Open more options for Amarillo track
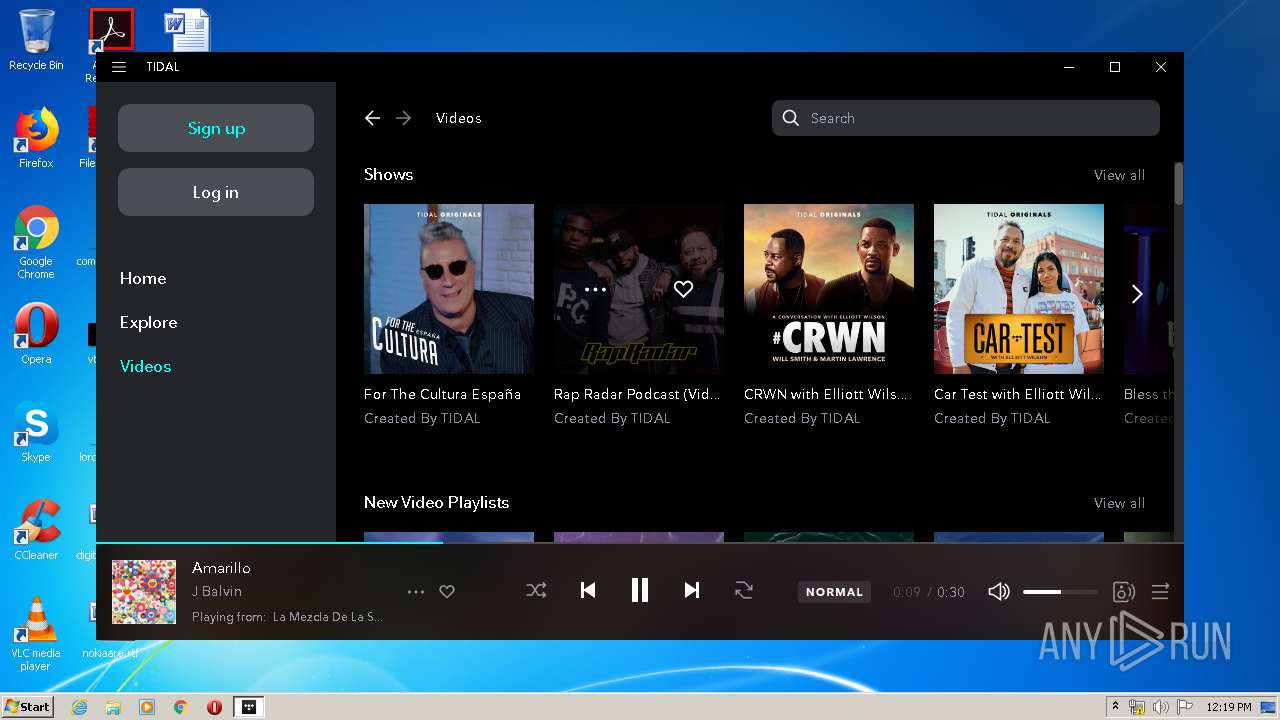 [416, 592]
